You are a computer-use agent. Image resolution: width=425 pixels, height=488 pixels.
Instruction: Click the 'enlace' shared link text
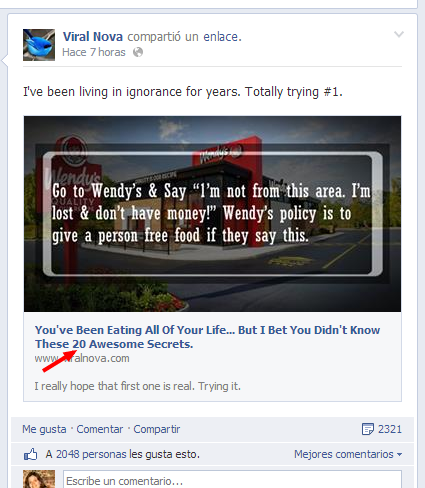222,37
